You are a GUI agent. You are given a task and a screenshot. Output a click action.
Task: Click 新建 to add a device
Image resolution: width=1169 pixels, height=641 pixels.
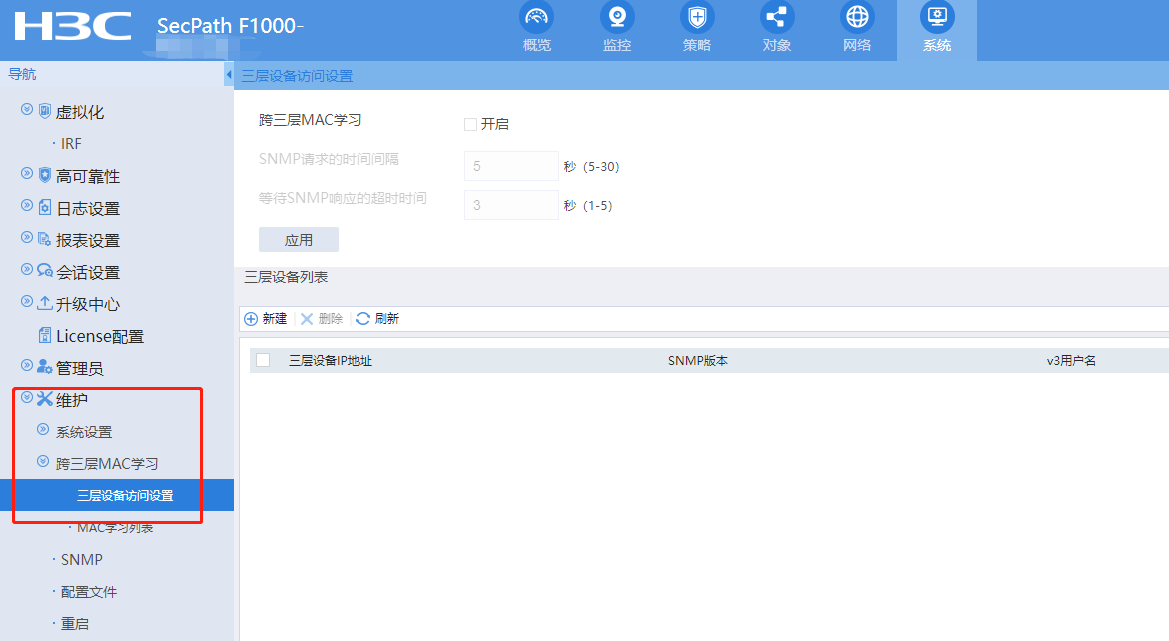[x=275, y=319]
